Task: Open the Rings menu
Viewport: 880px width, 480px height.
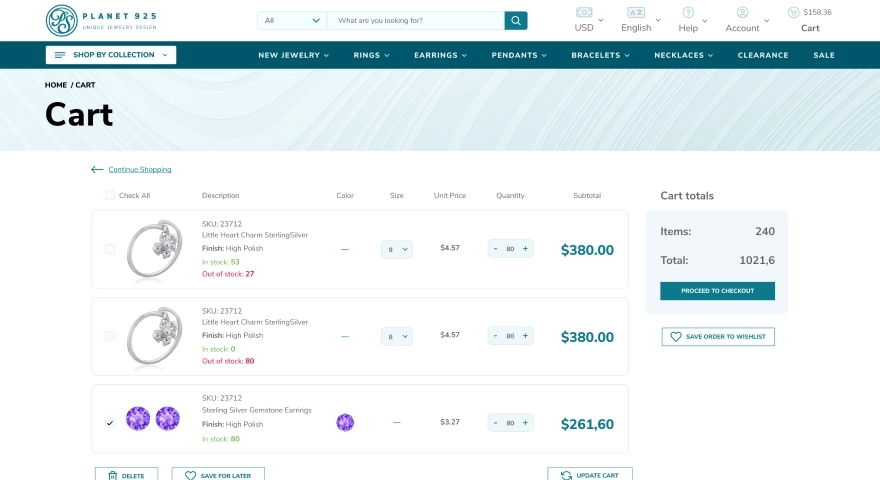Action: pos(371,55)
